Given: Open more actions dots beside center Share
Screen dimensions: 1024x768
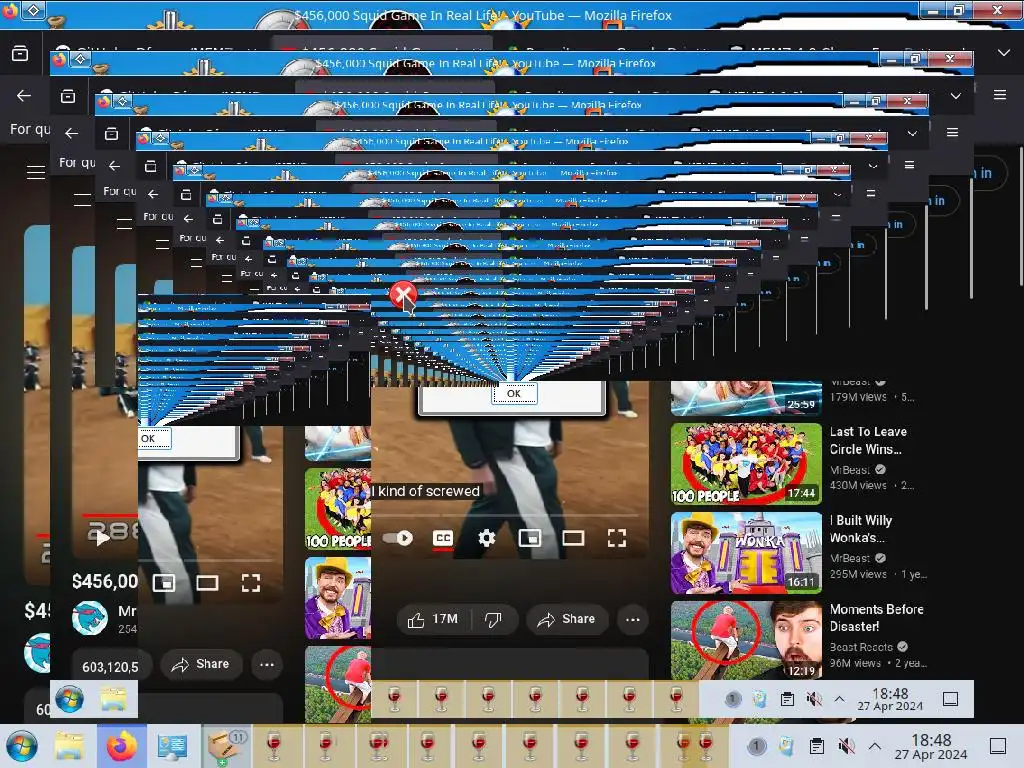Looking at the screenshot, I should point(633,619).
